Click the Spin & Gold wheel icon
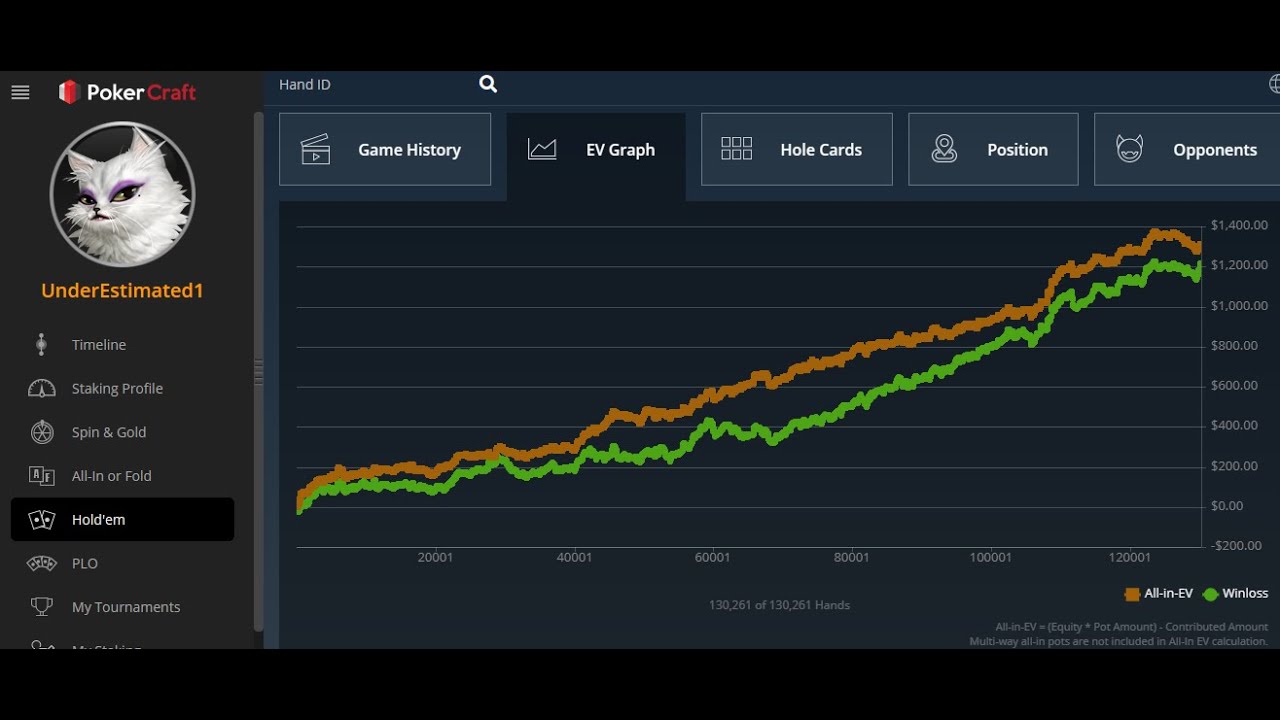This screenshot has height=720, width=1280. tap(41, 432)
